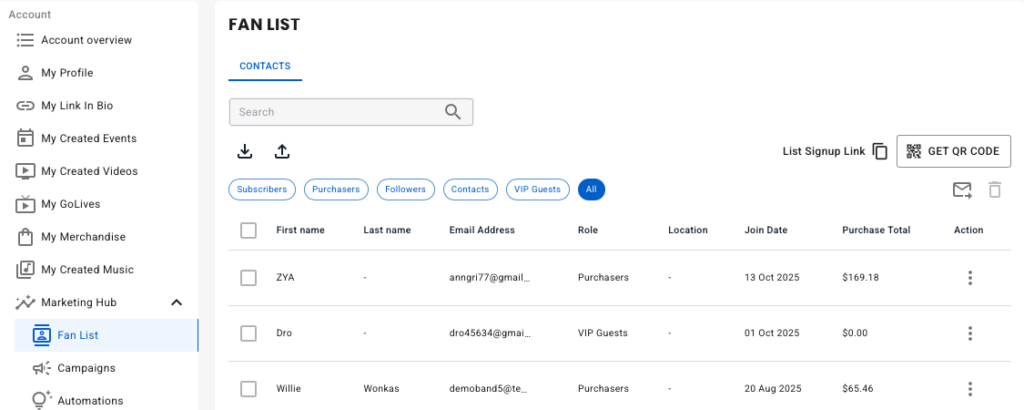Image resolution: width=1024 pixels, height=410 pixels.
Task: Click the send email envelope icon
Action: pos(961,190)
